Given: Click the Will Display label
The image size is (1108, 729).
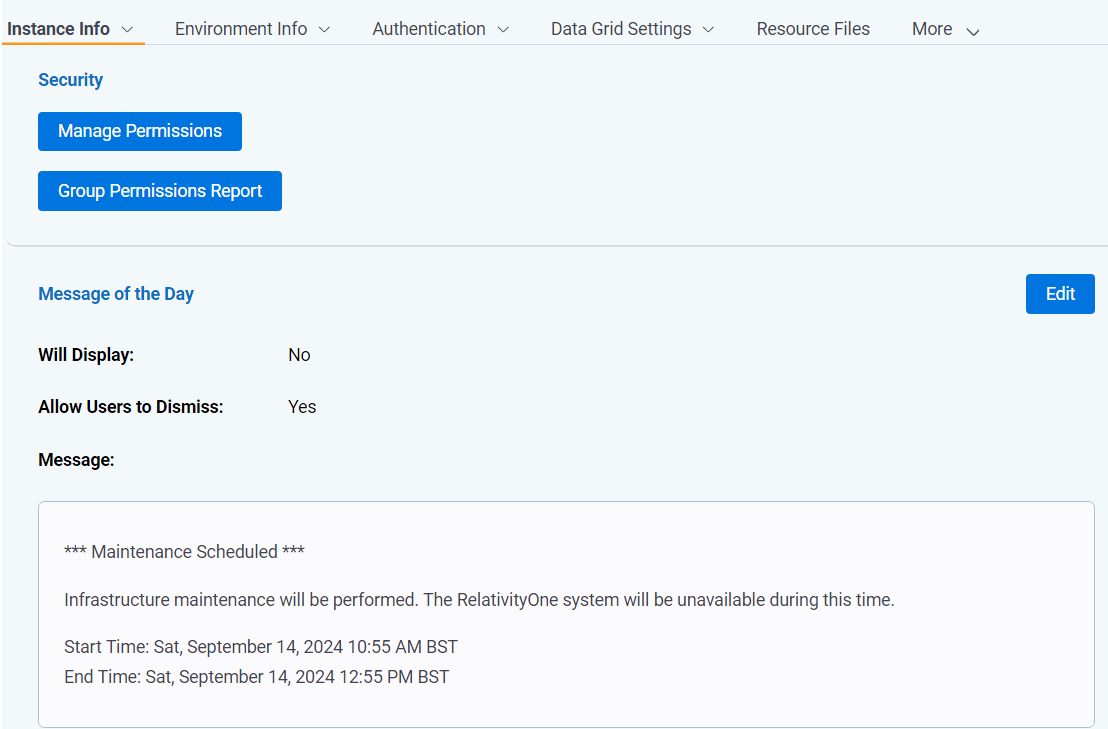Looking at the screenshot, I should point(86,355).
